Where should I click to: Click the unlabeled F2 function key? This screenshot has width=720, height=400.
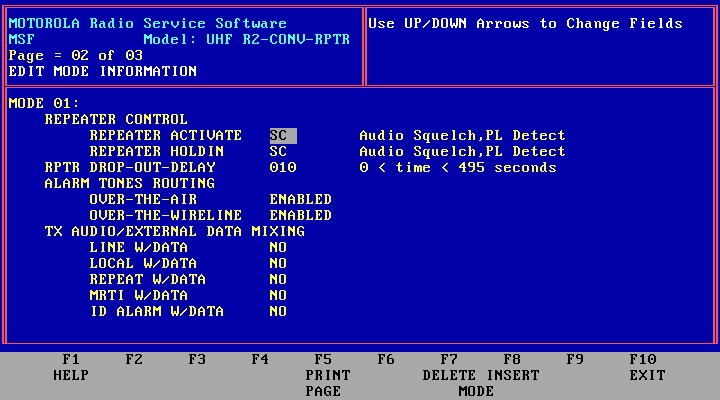(x=134, y=359)
